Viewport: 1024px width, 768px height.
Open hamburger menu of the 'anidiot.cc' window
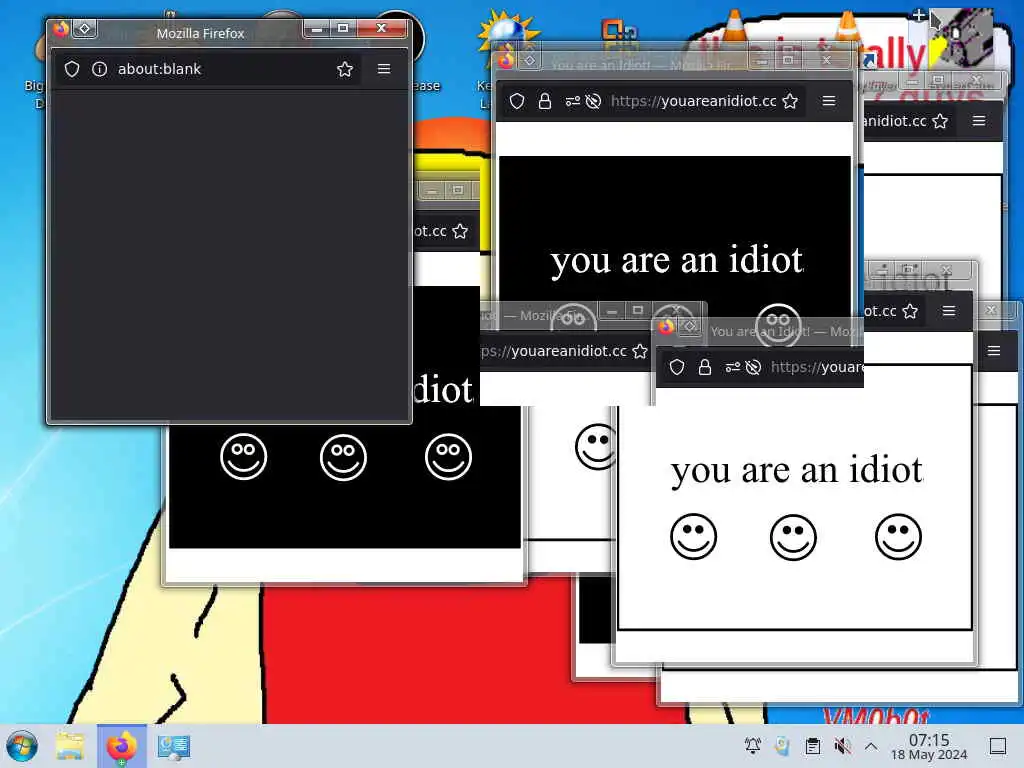coord(979,121)
